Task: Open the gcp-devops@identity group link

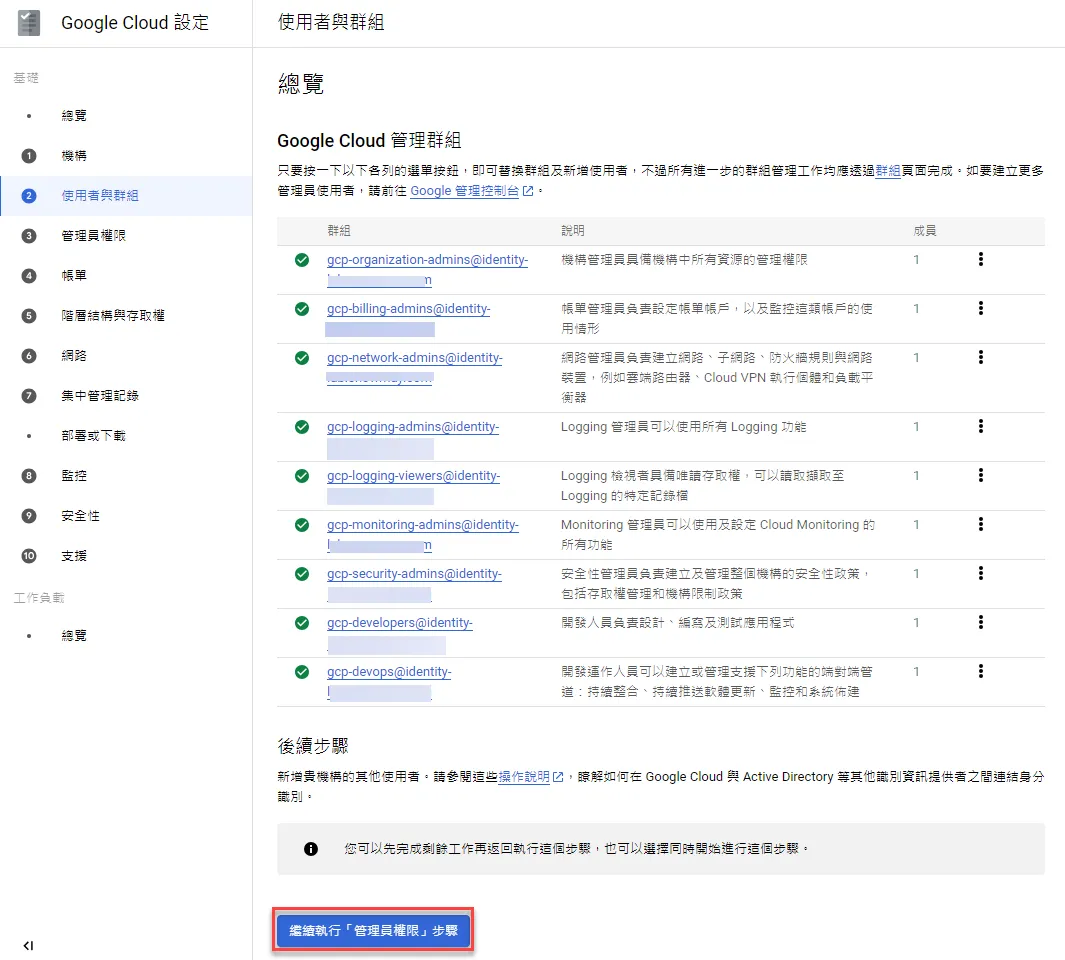Action: tap(389, 672)
